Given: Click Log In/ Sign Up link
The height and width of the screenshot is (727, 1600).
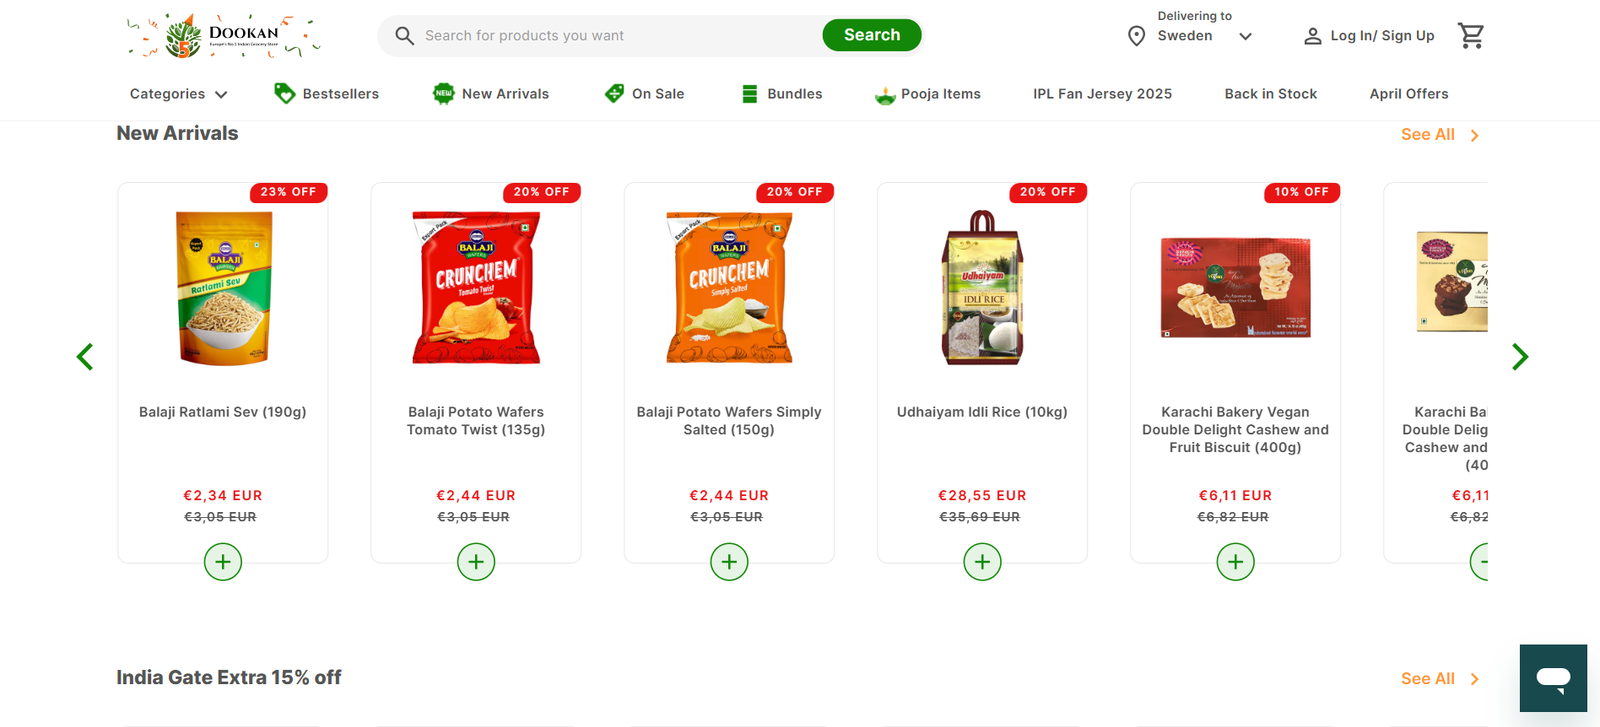Looking at the screenshot, I should click(x=1369, y=36).
